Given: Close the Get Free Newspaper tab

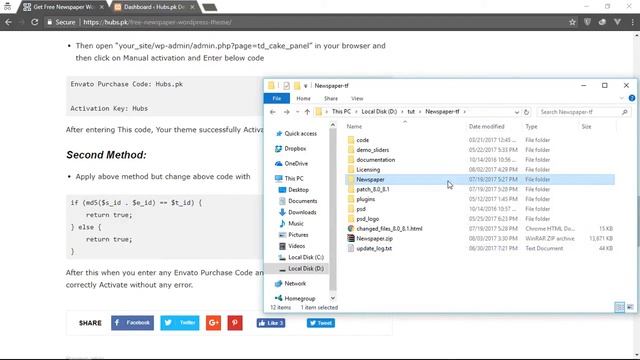Looking at the screenshot, I should pyautogui.click(x=102, y=7).
